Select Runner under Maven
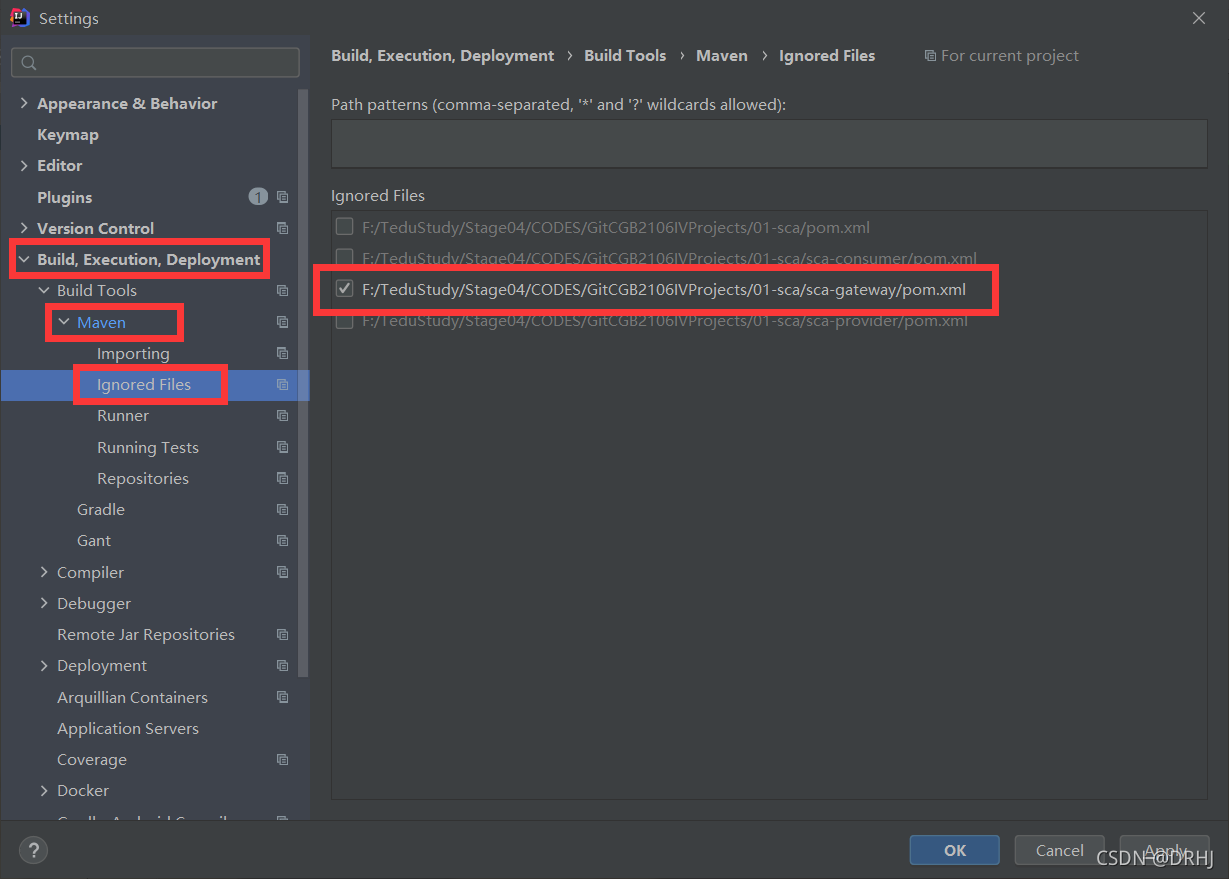Viewport: 1229px width, 879px height. point(123,416)
